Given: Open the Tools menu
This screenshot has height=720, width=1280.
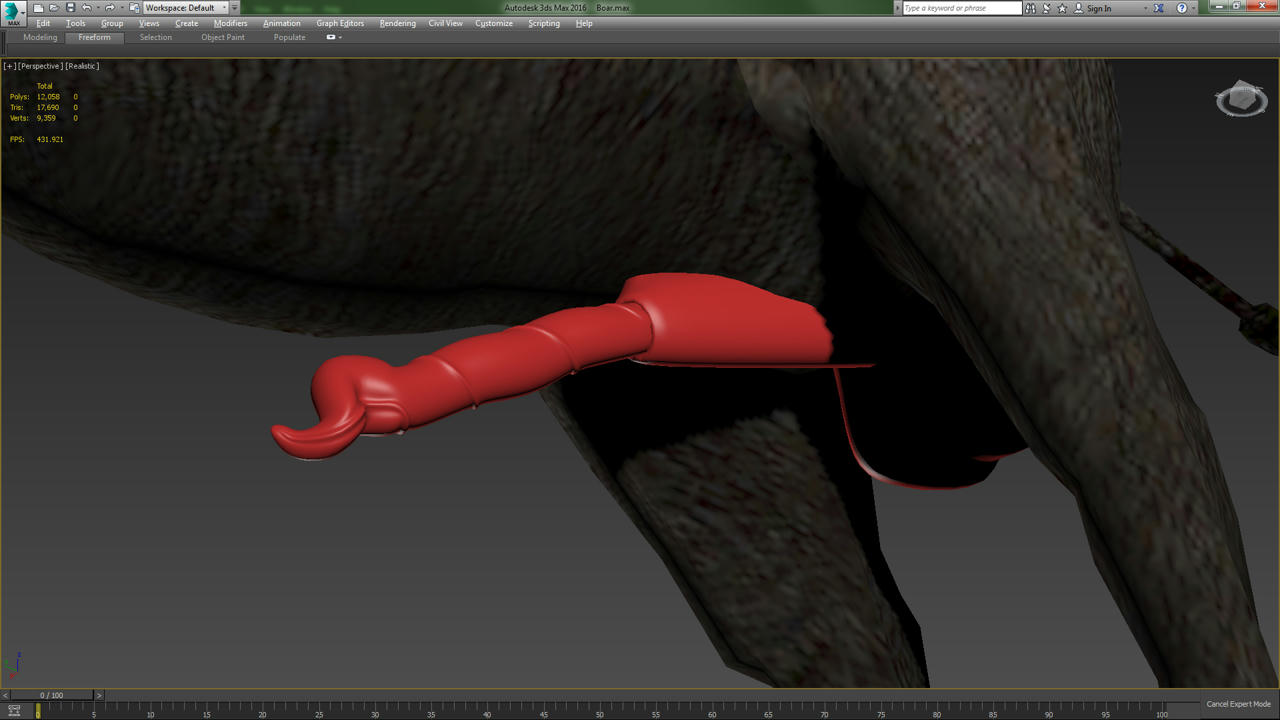Looking at the screenshot, I should click(x=76, y=23).
